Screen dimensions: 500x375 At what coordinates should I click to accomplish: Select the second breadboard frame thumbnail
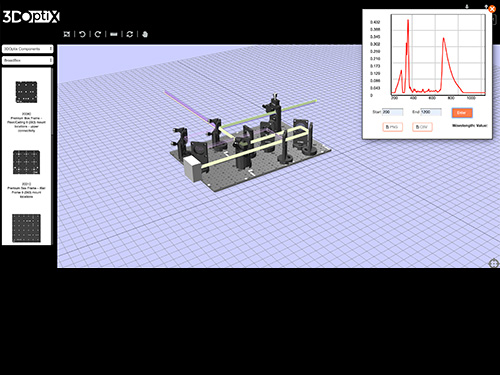26,162
